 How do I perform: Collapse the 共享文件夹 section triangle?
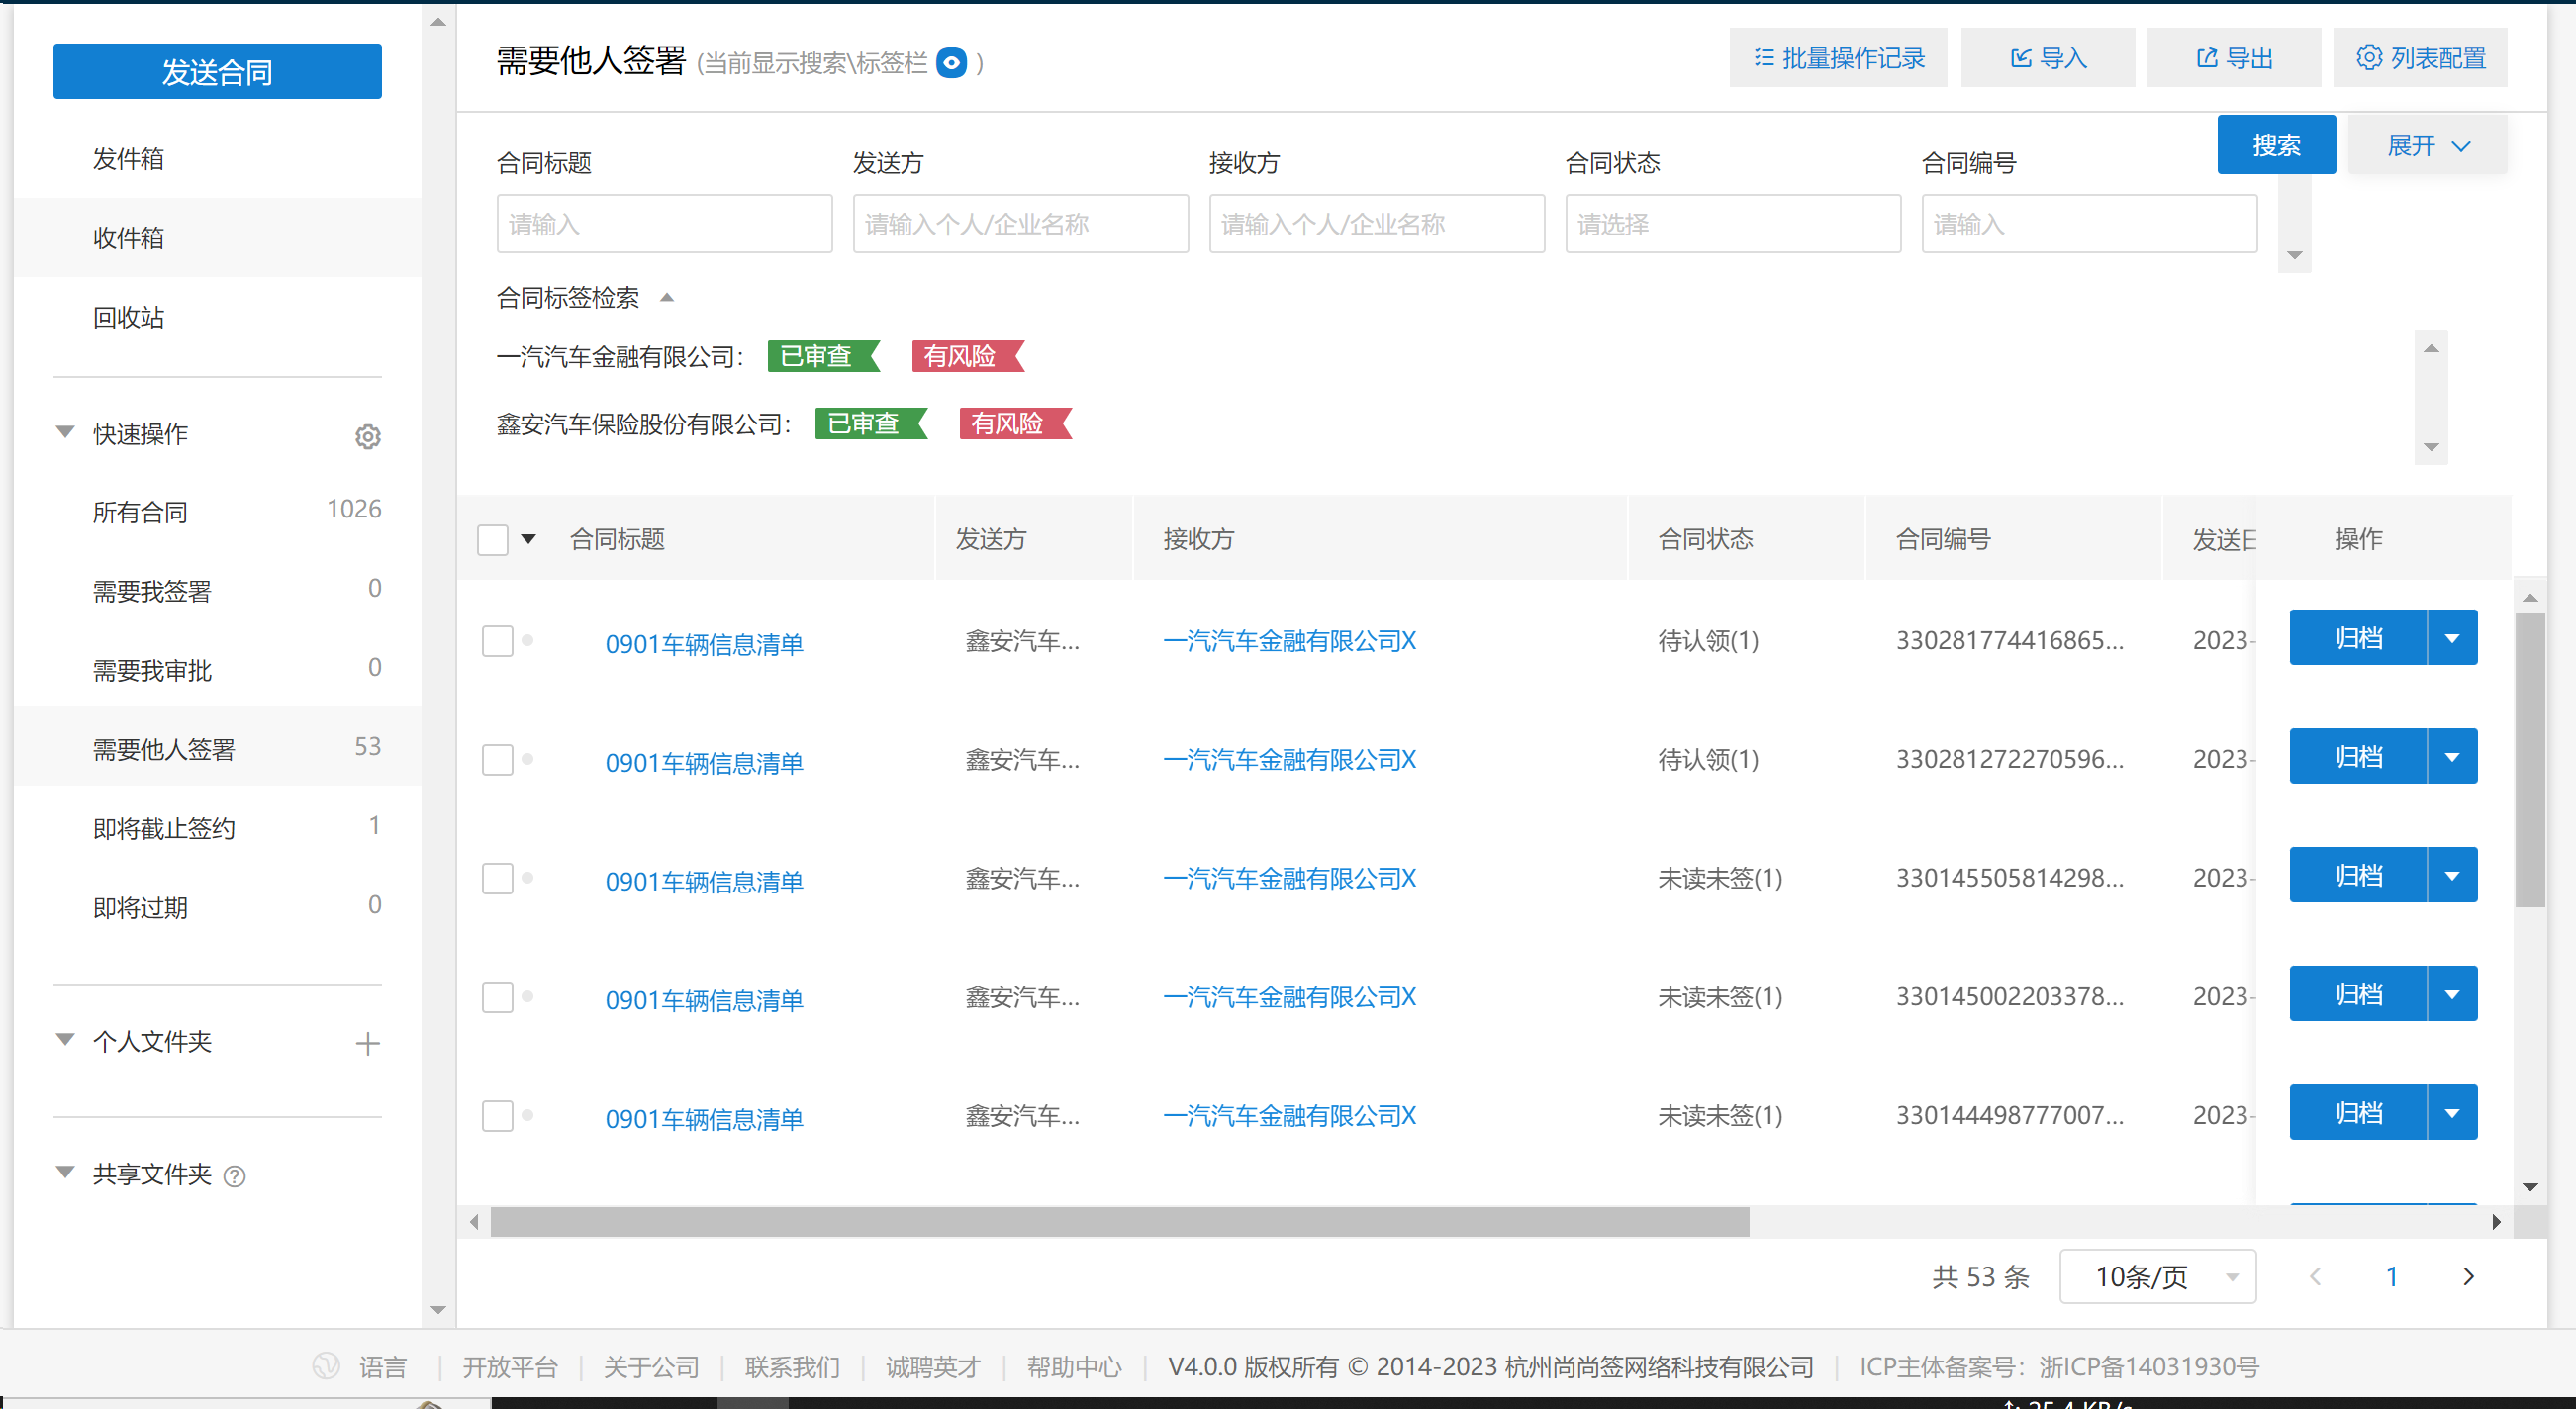(65, 1172)
